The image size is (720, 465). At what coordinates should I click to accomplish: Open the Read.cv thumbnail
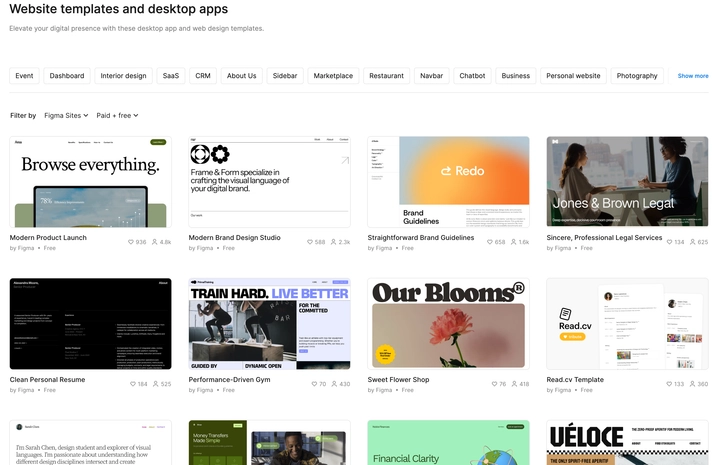point(628,324)
